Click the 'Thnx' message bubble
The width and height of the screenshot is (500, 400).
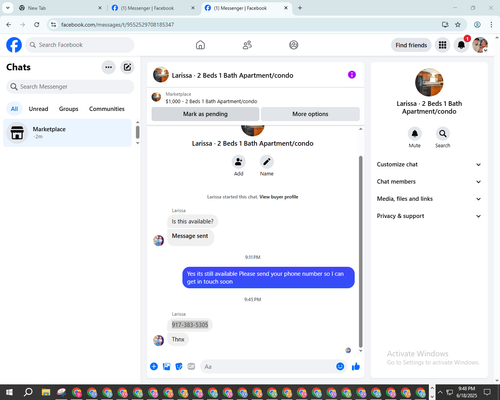click(x=178, y=339)
